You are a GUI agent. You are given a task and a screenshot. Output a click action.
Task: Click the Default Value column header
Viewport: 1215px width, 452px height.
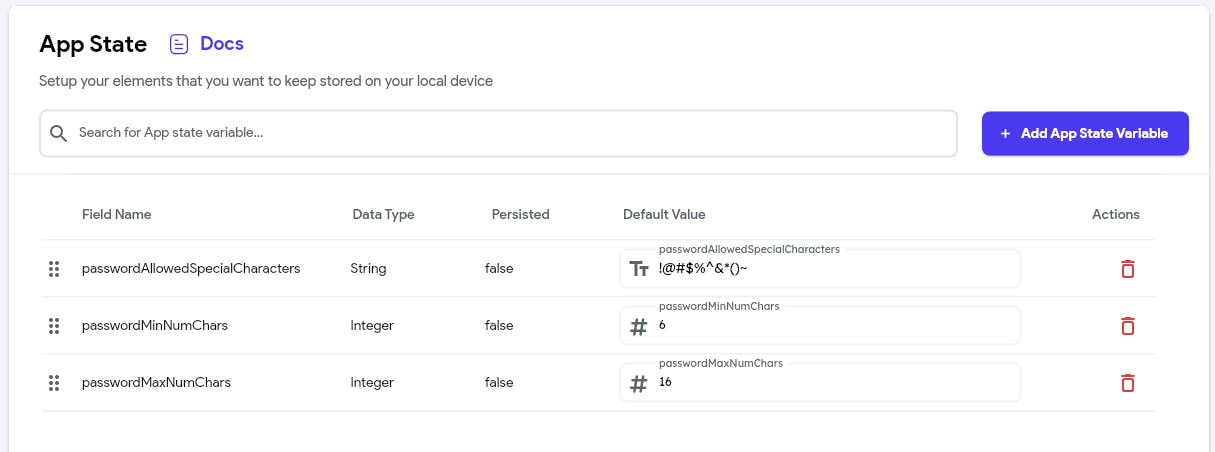664,214
